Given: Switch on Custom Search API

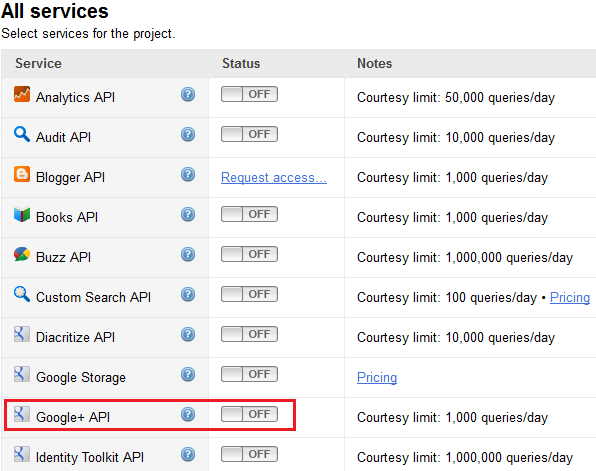Looking at the screenshot, I should click(x=249, y=294).
